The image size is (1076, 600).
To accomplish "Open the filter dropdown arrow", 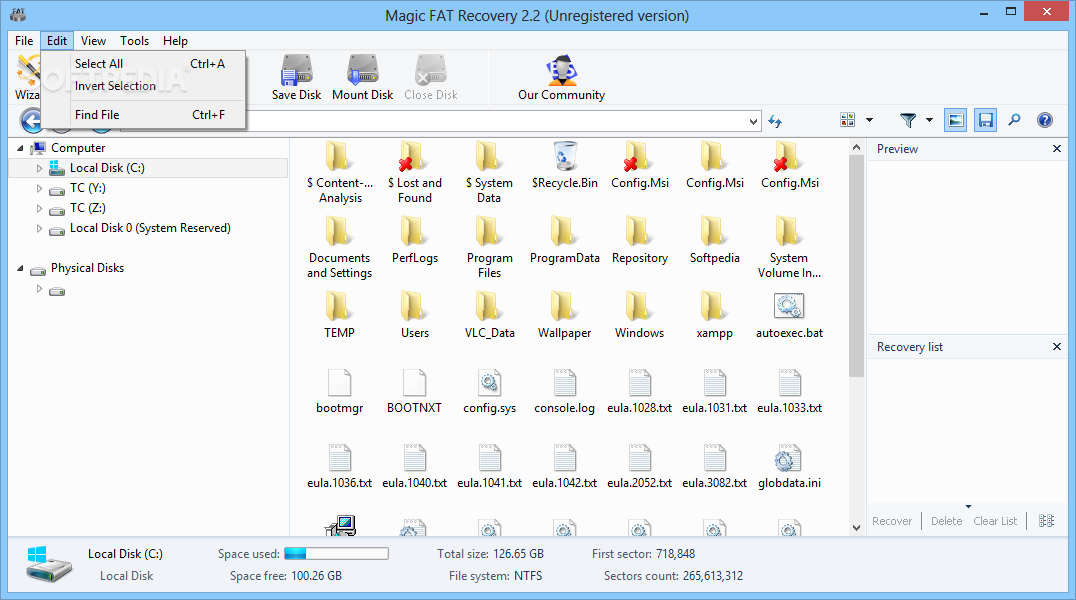I will (929, 120).
